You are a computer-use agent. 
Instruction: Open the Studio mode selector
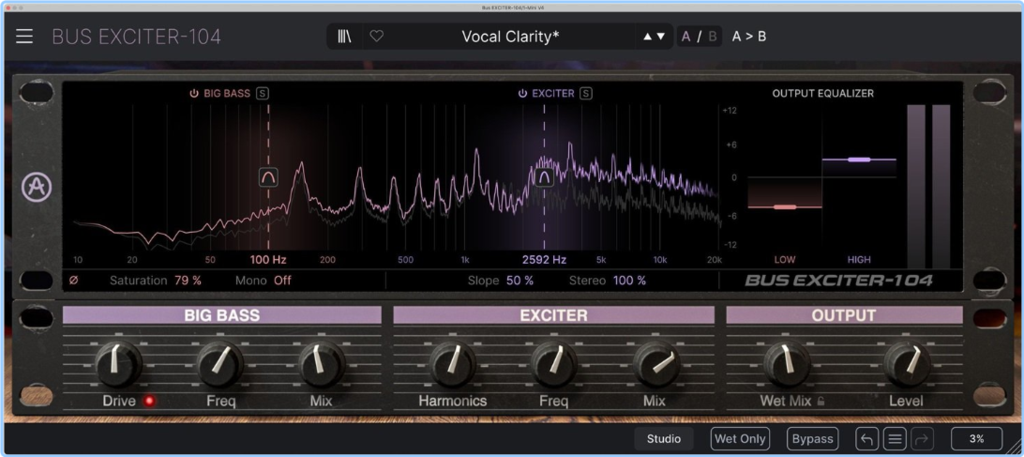664,439
